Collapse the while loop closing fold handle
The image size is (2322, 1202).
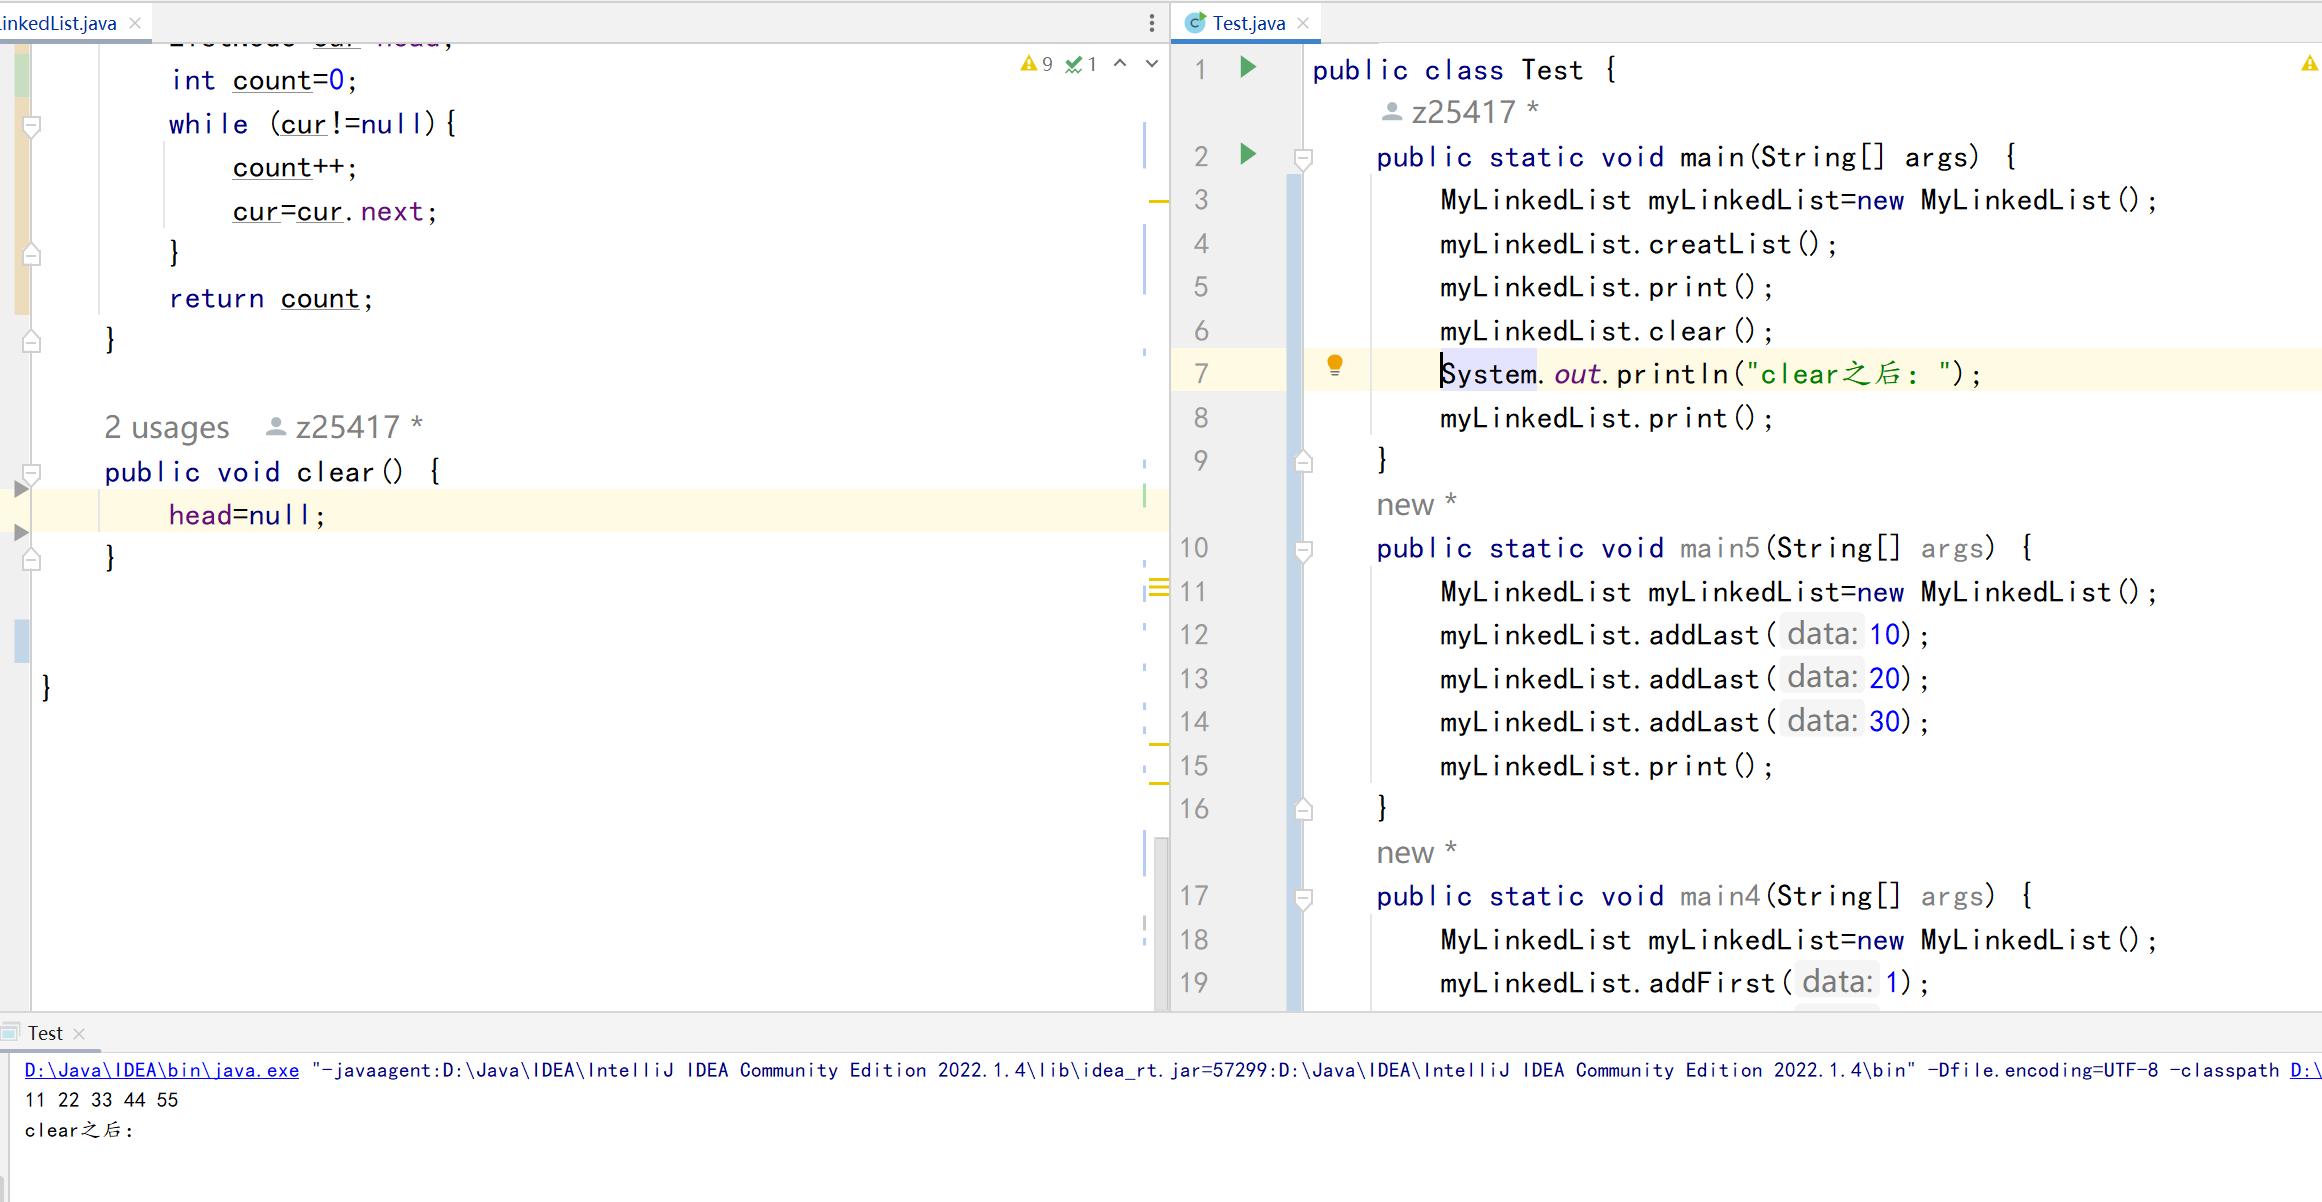31,254
